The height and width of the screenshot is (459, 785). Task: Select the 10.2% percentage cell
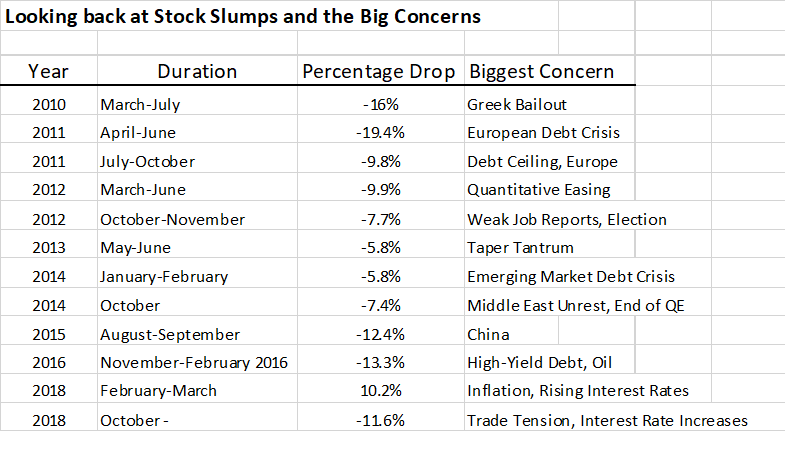click(383, 391)
